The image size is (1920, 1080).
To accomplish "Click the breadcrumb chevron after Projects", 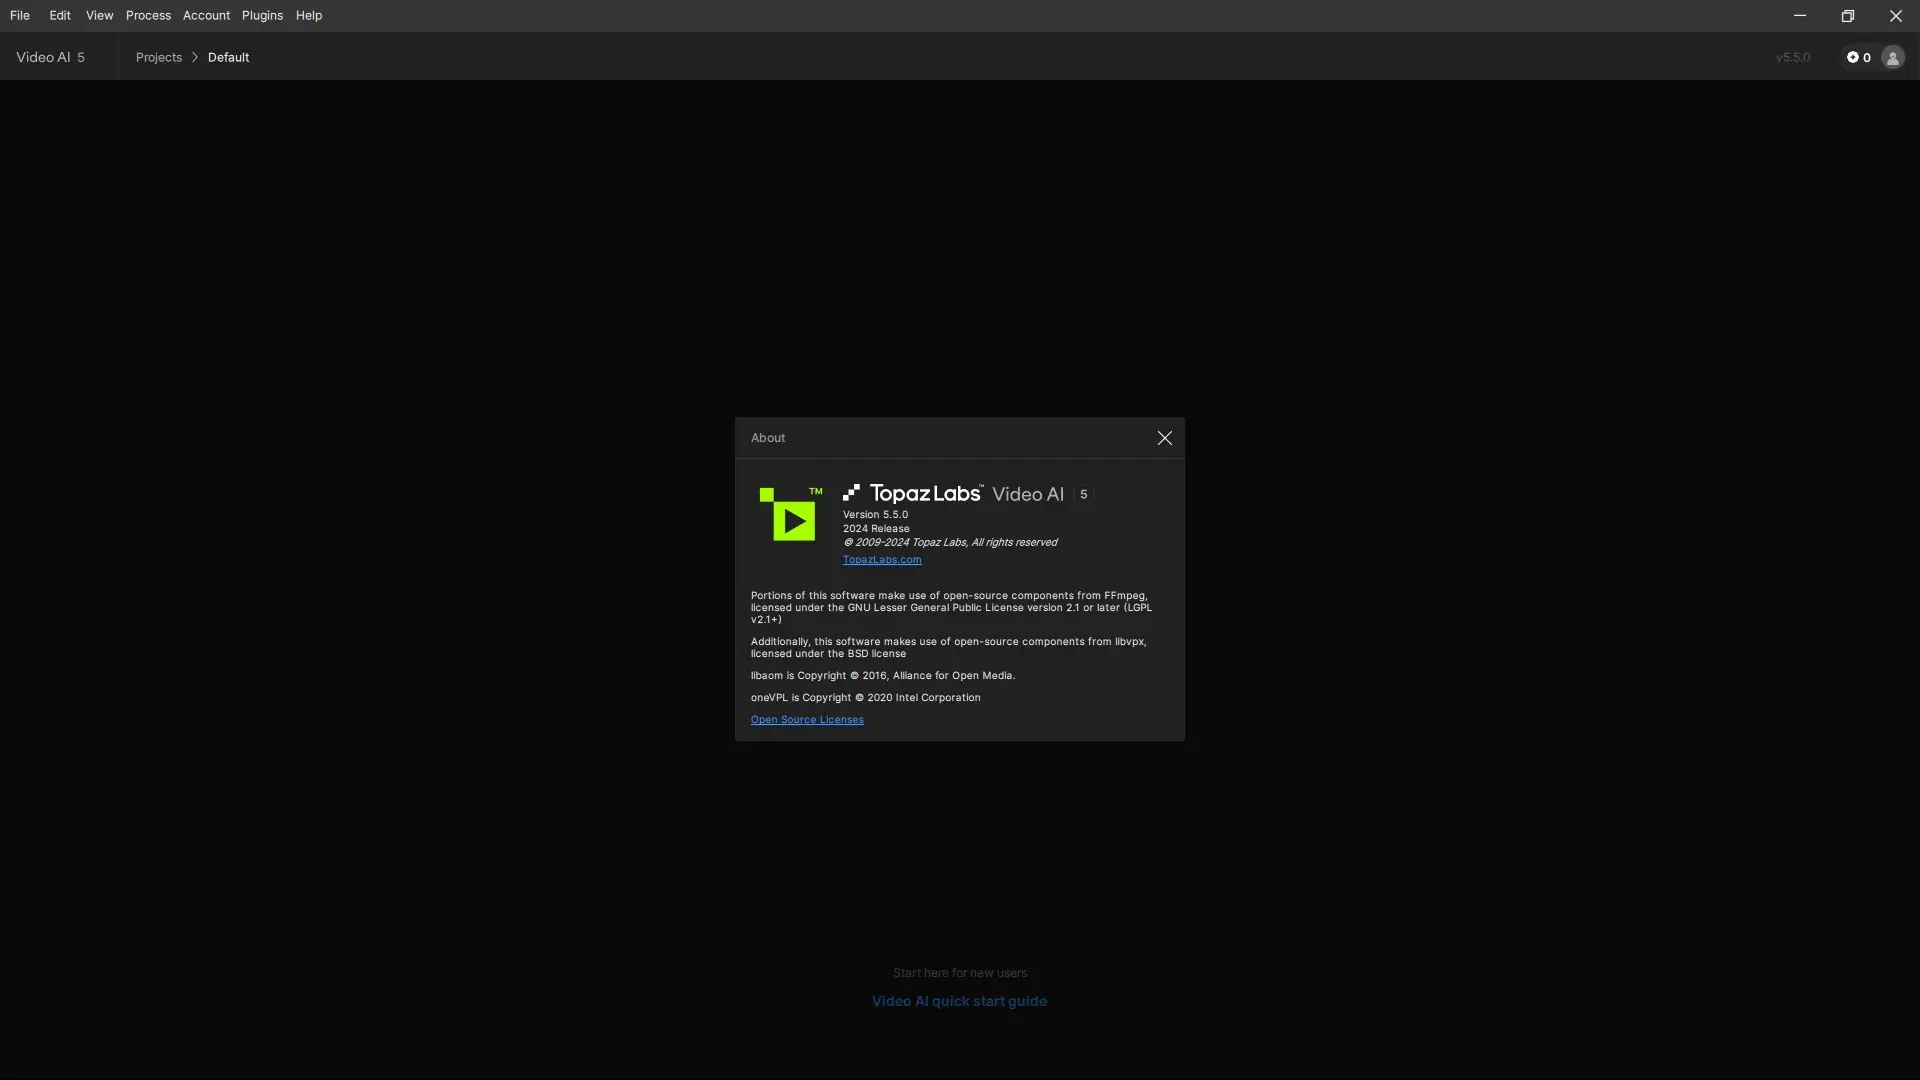I will 195,57.
